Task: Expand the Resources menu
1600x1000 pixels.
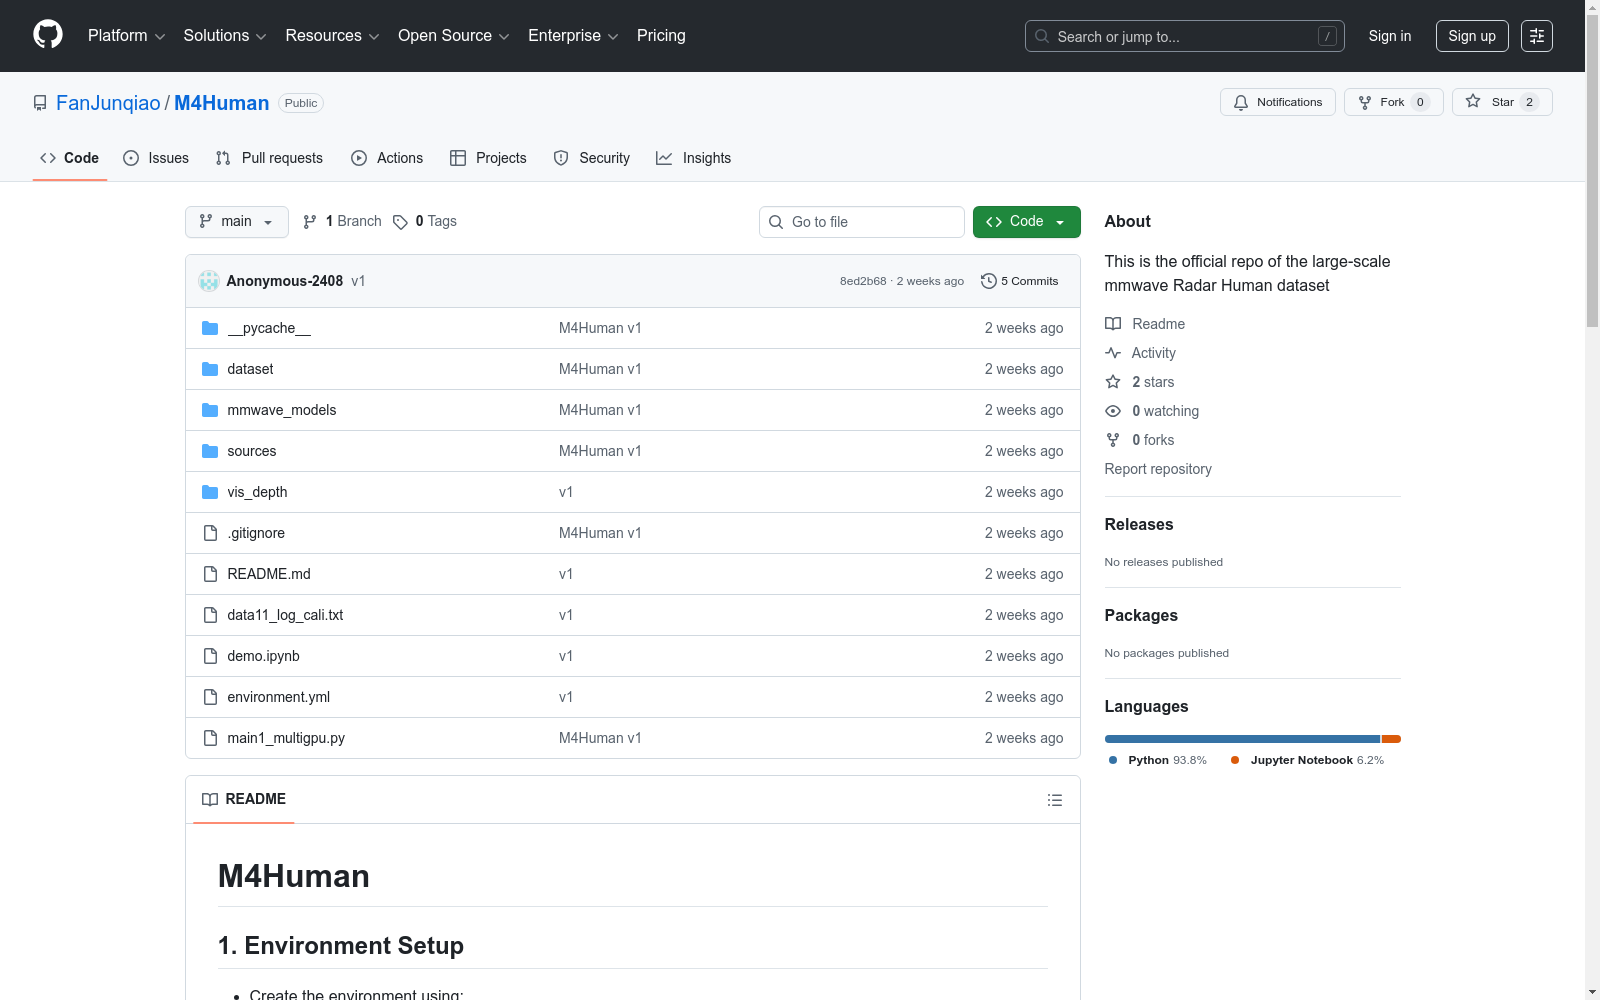Action: [333, 36]
